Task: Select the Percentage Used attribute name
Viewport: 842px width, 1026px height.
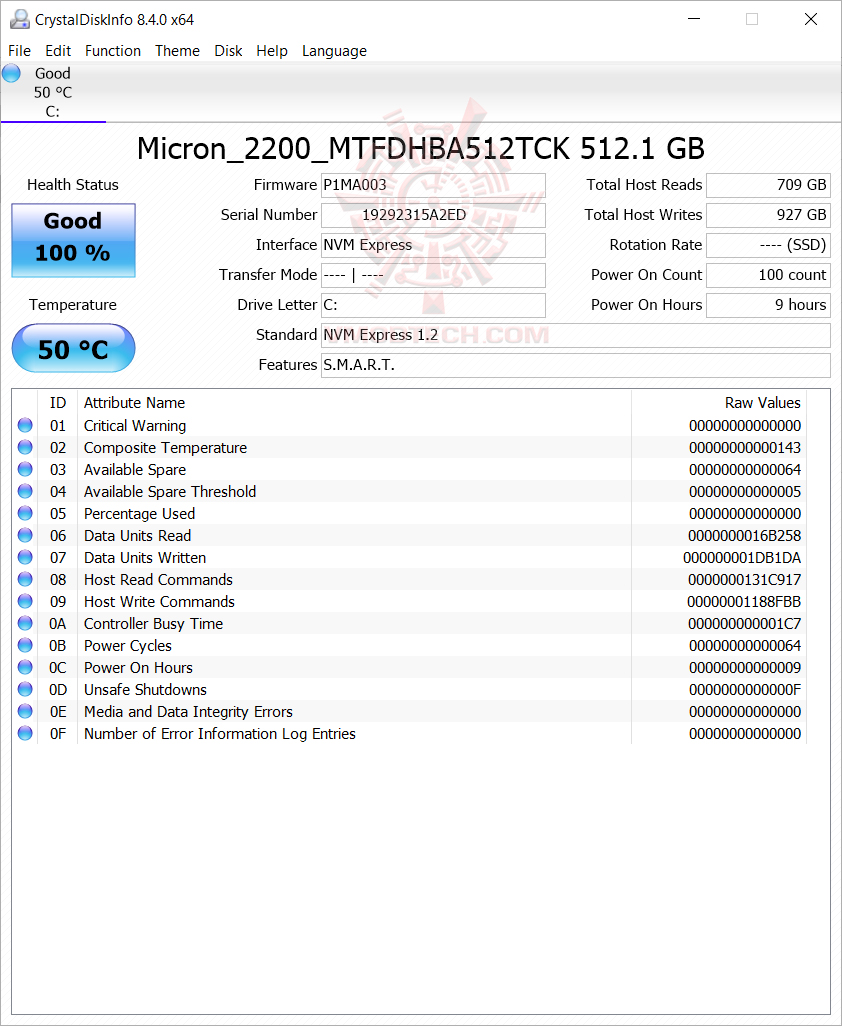Action: click(139, 514)
